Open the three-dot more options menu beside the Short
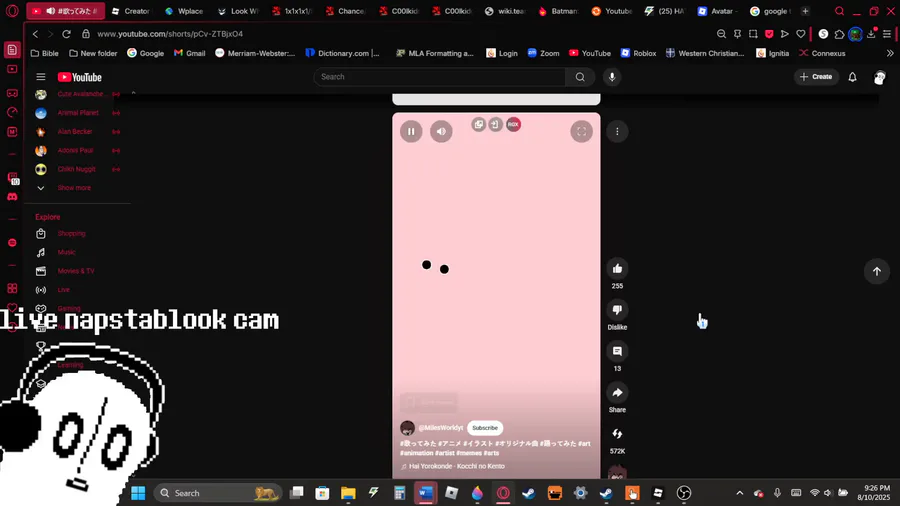900x506 pixels. tap(617, 131)
